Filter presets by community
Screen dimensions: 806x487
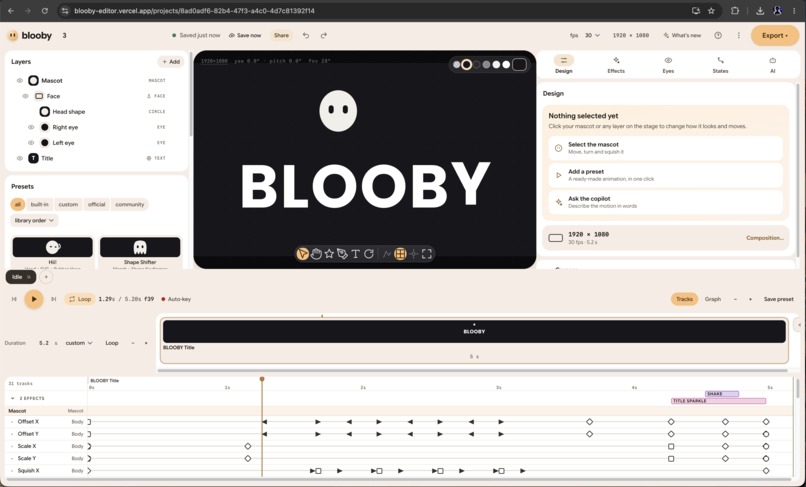[x=130, y=205]
